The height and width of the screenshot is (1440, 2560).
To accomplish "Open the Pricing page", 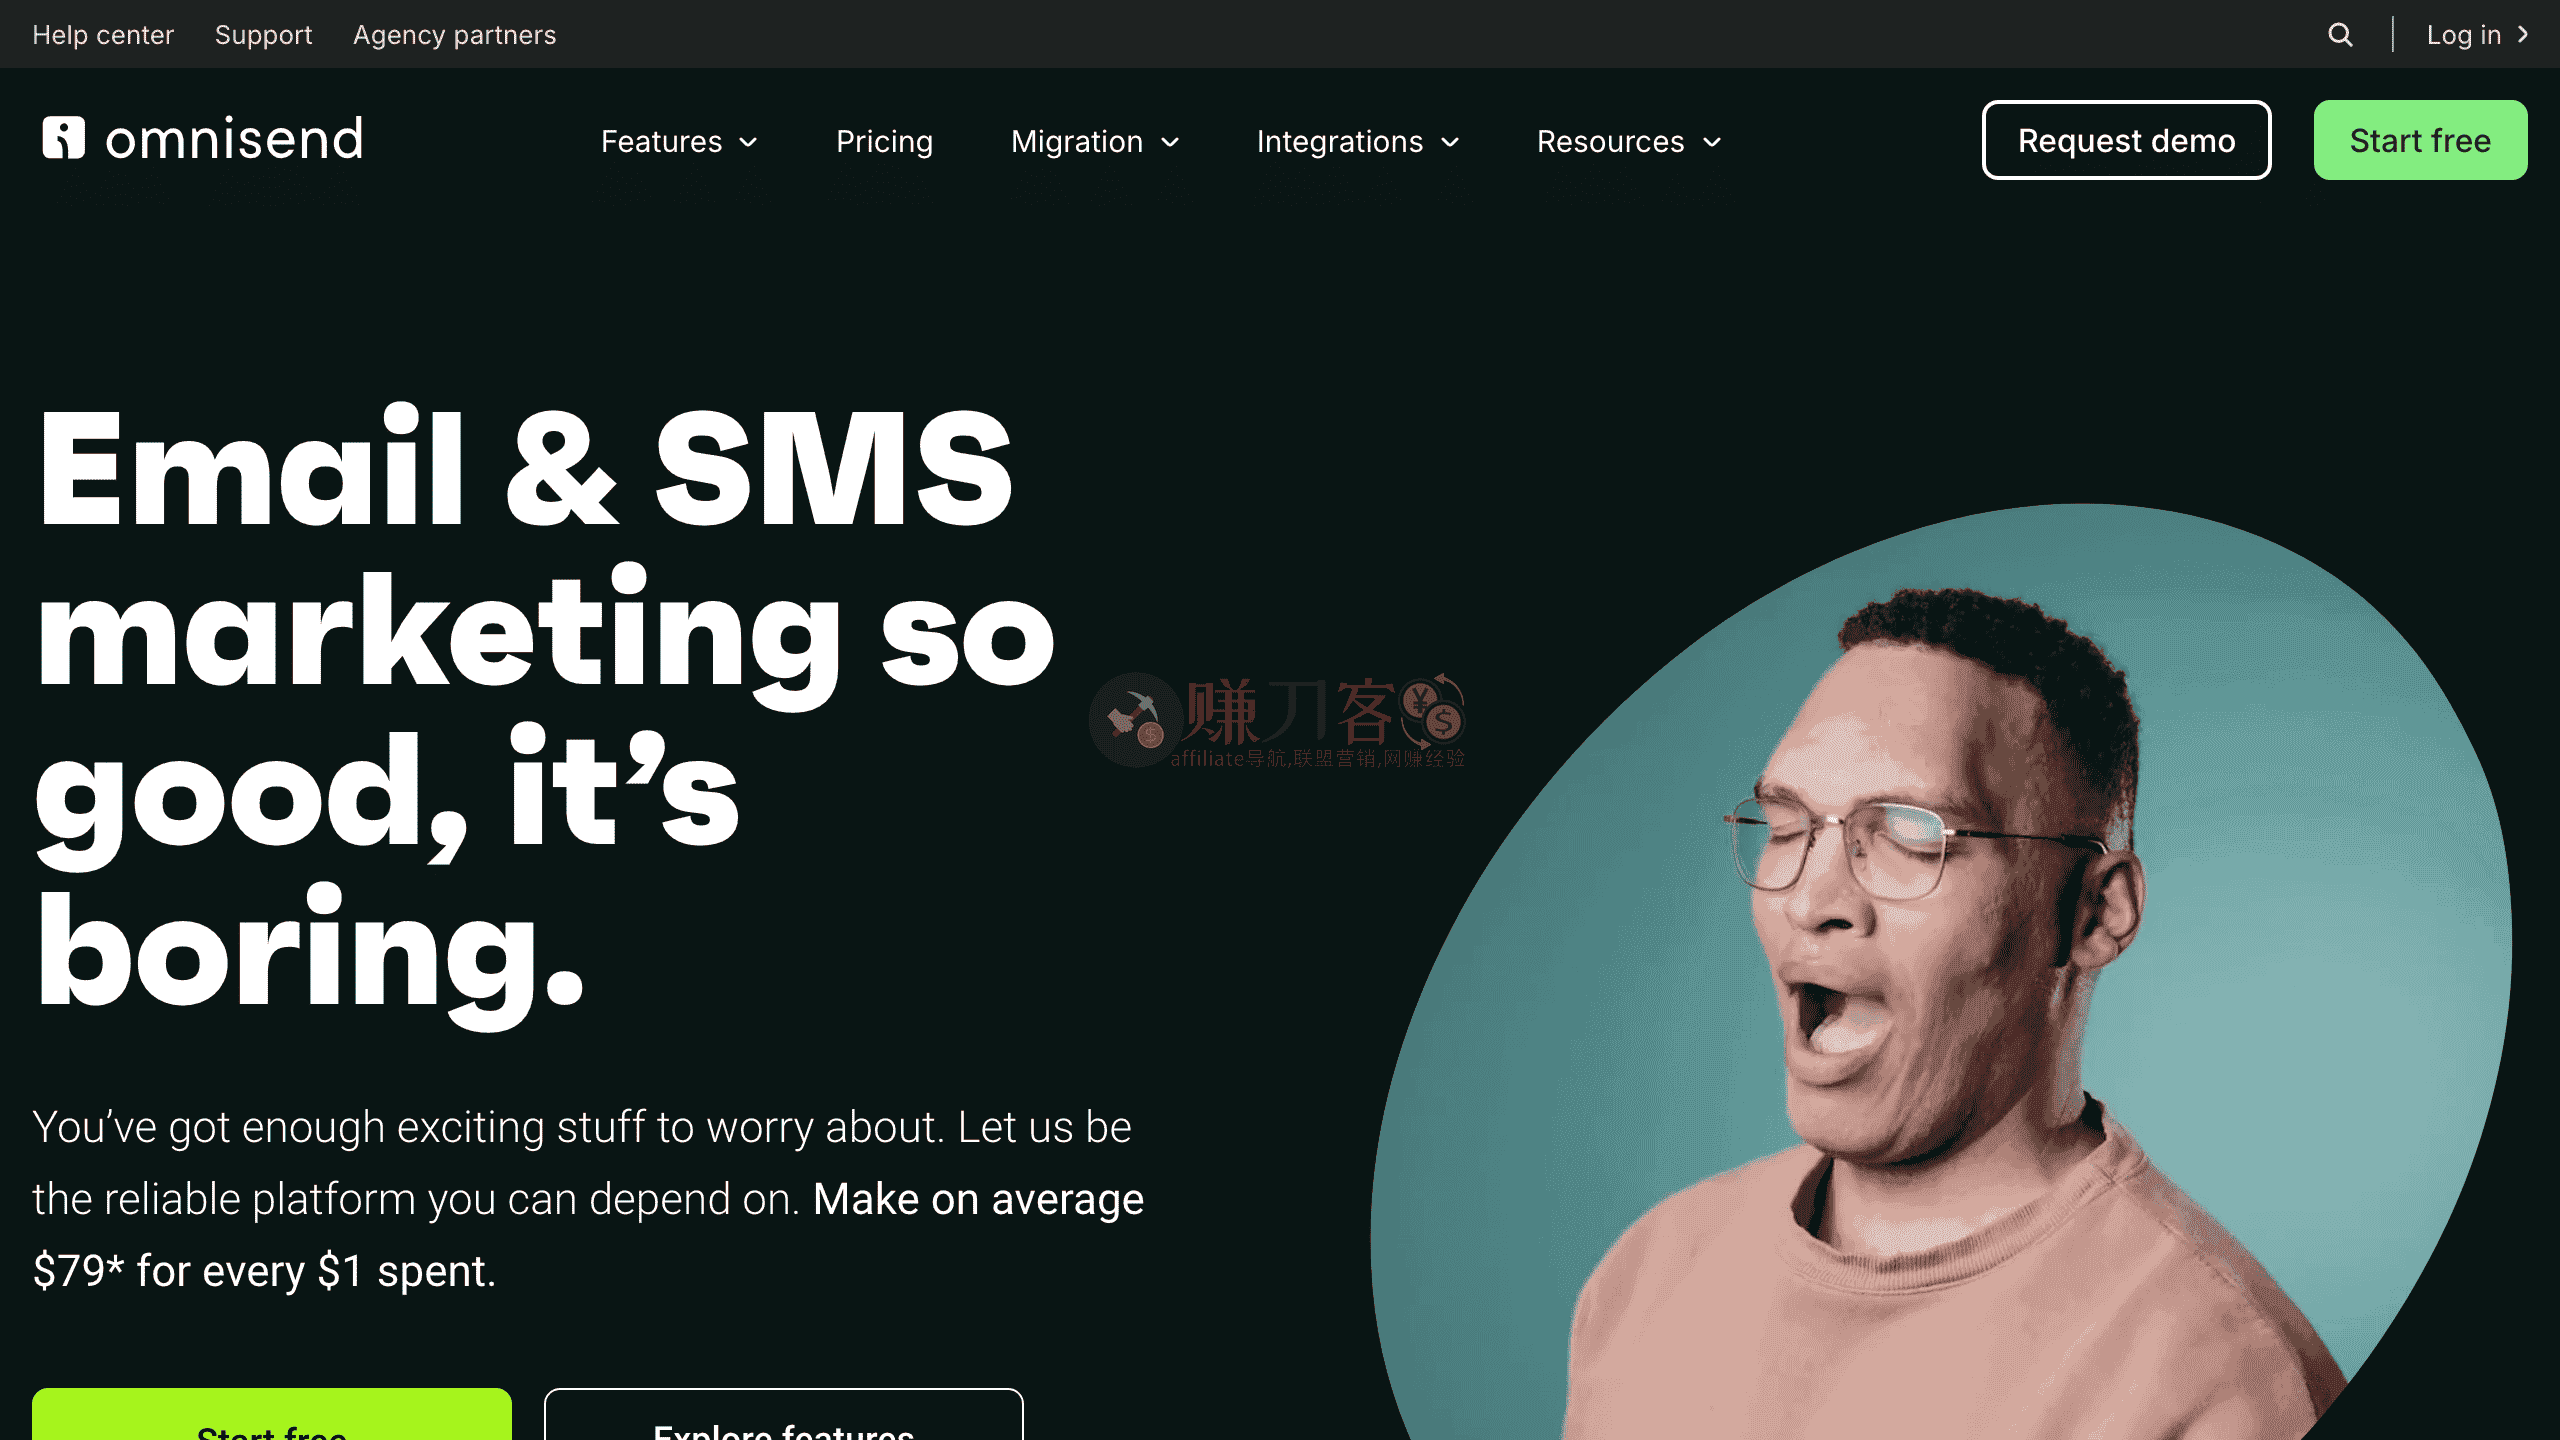I will click(884, 142).
